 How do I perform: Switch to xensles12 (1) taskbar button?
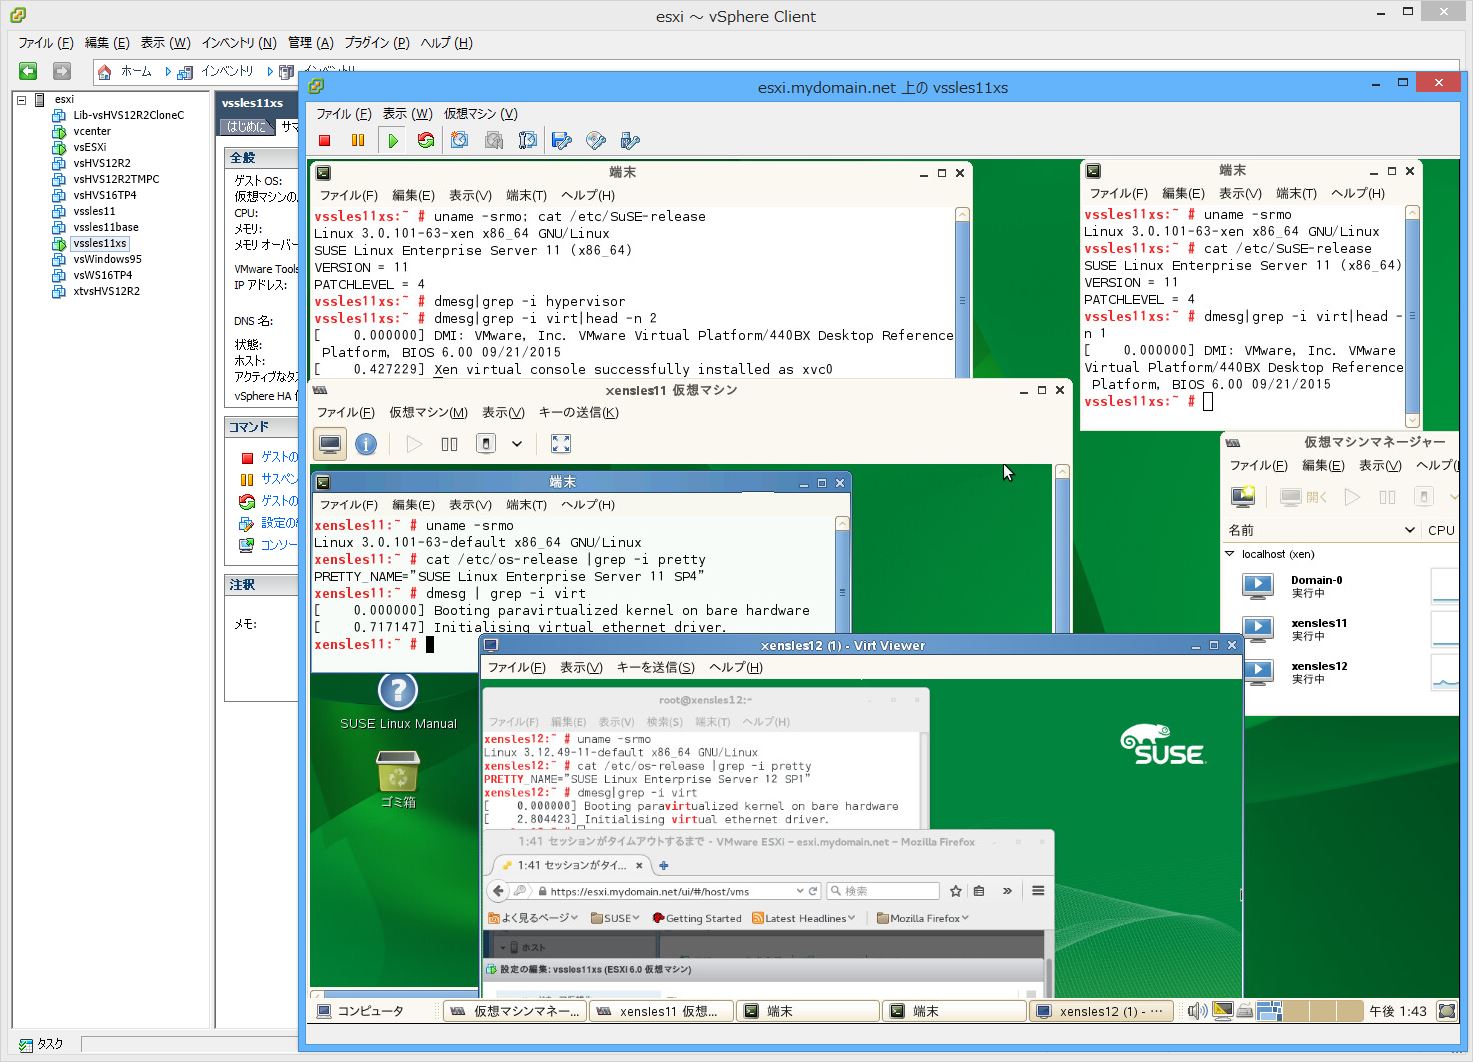[x=1101, y=1011]
